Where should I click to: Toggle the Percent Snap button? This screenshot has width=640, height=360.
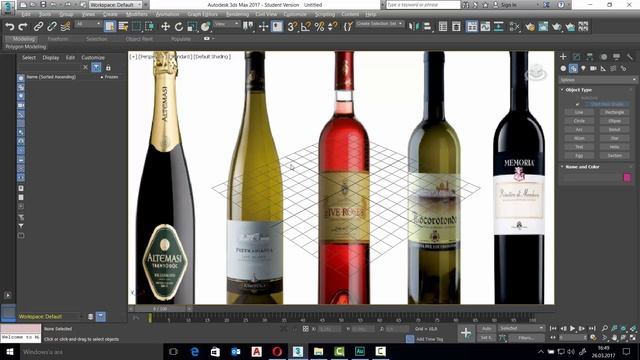point(319,27)
